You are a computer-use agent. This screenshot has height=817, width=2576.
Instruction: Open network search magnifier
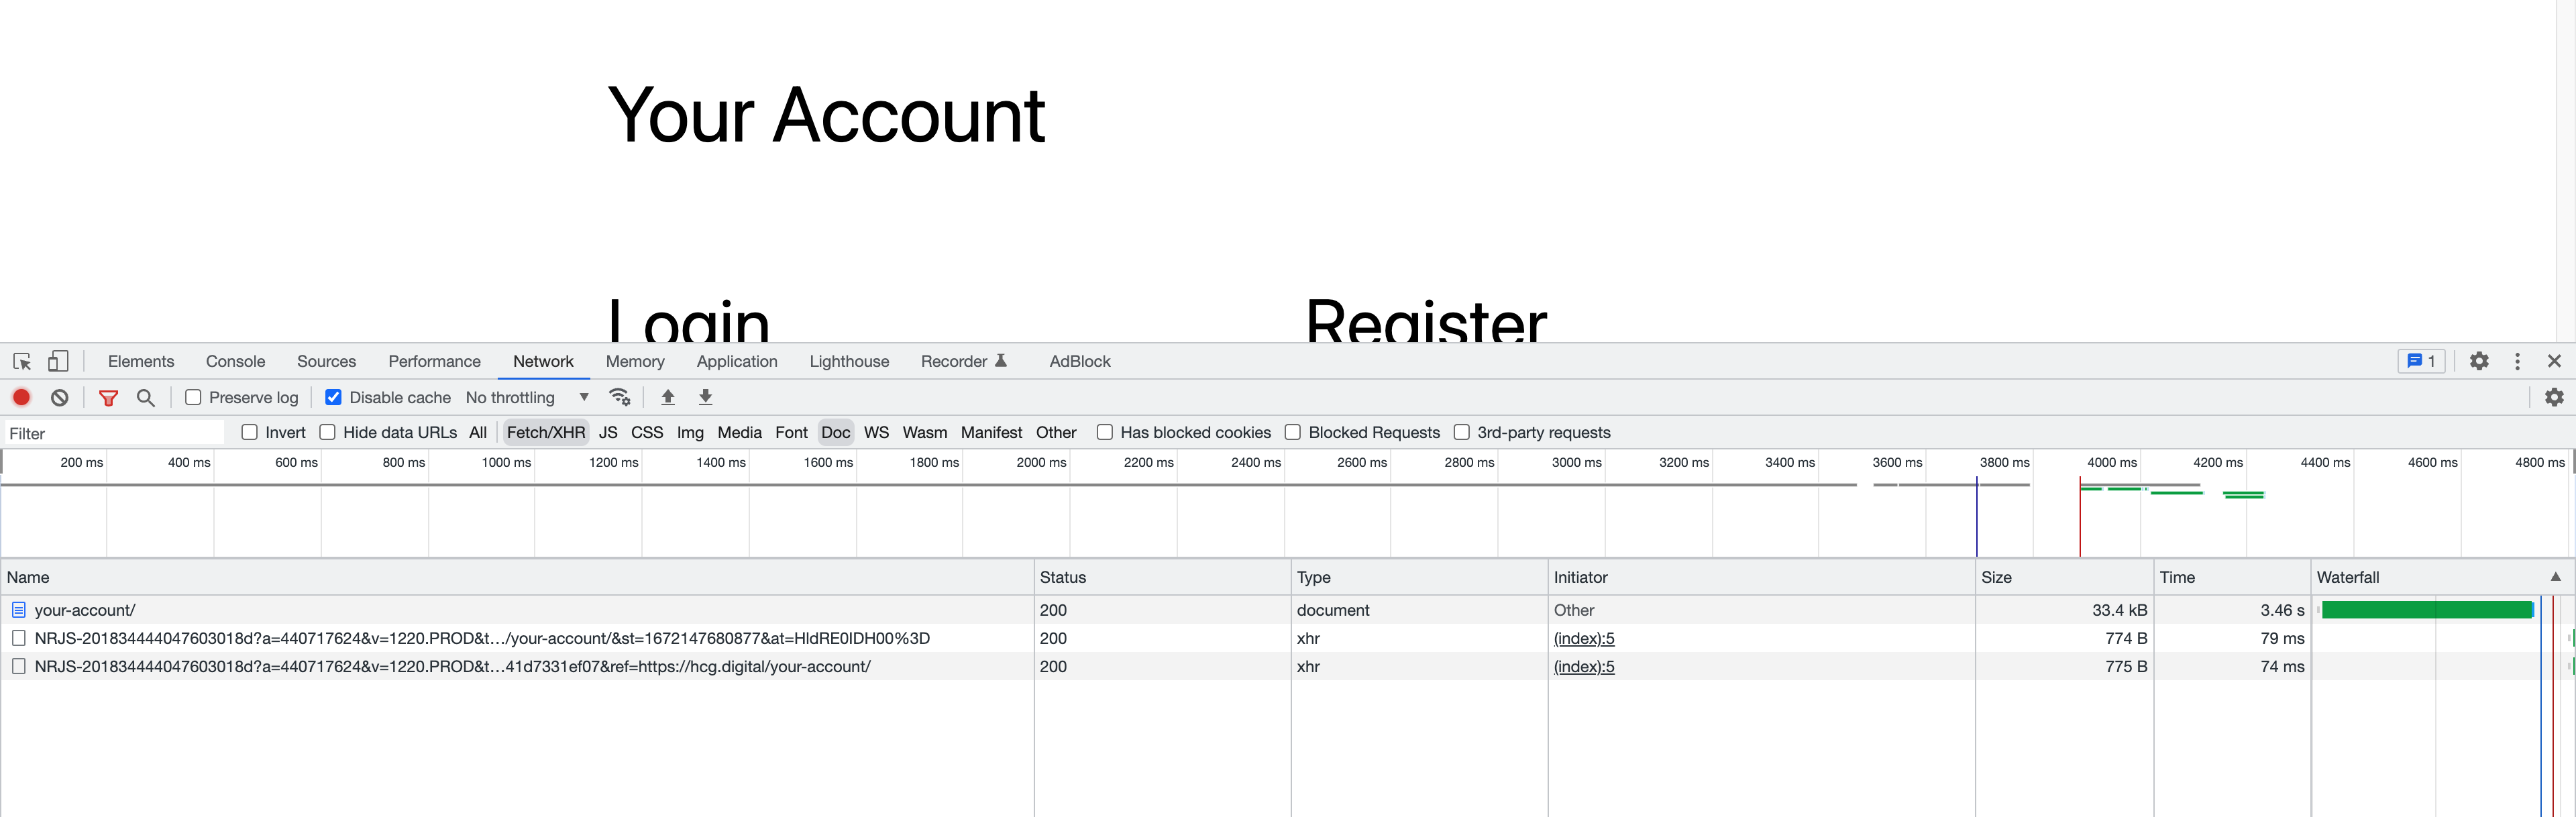[x=146, y=397]
